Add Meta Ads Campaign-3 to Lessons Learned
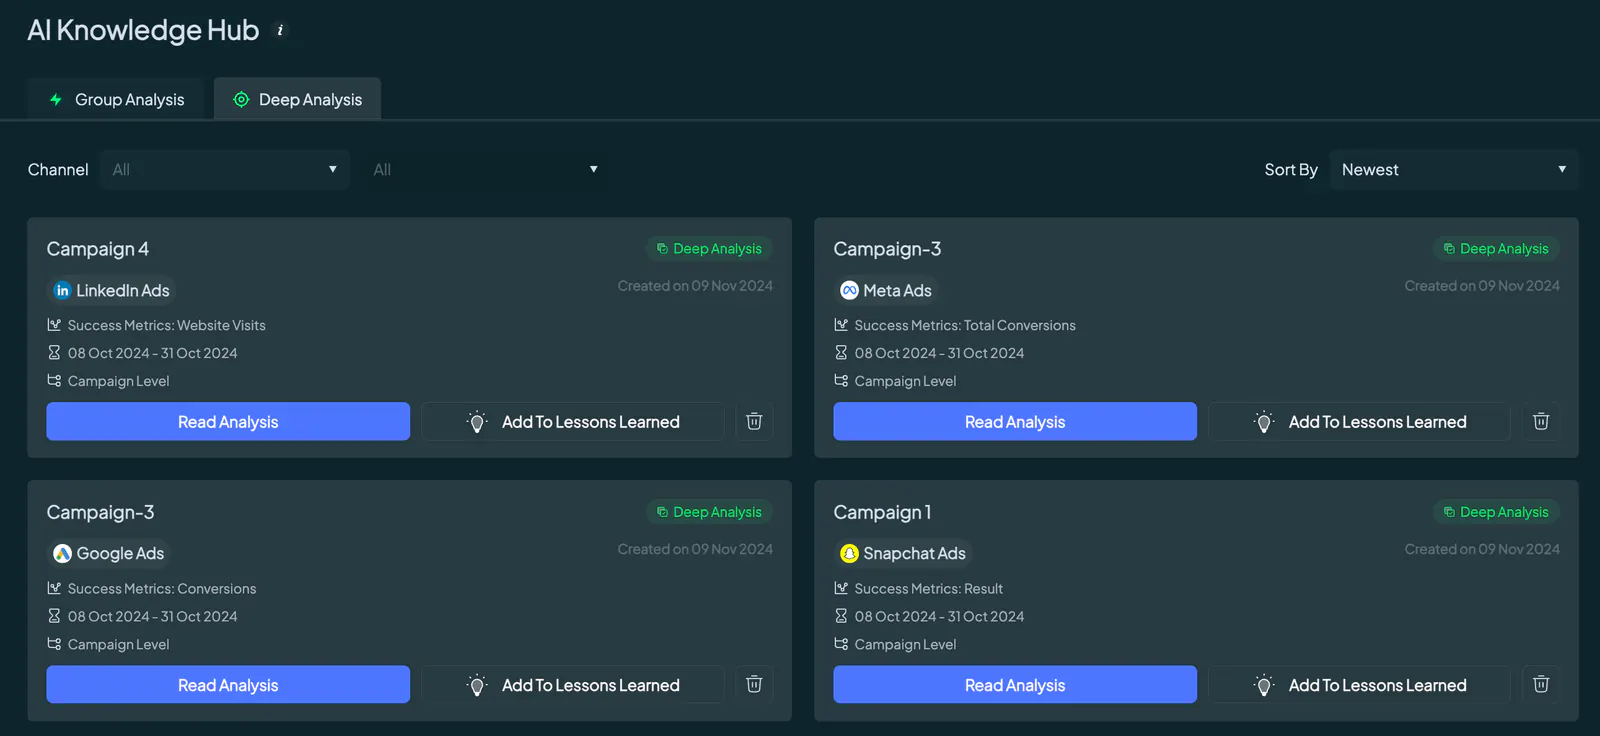Screen dimensions: 1600x736 pos(1359,421)
